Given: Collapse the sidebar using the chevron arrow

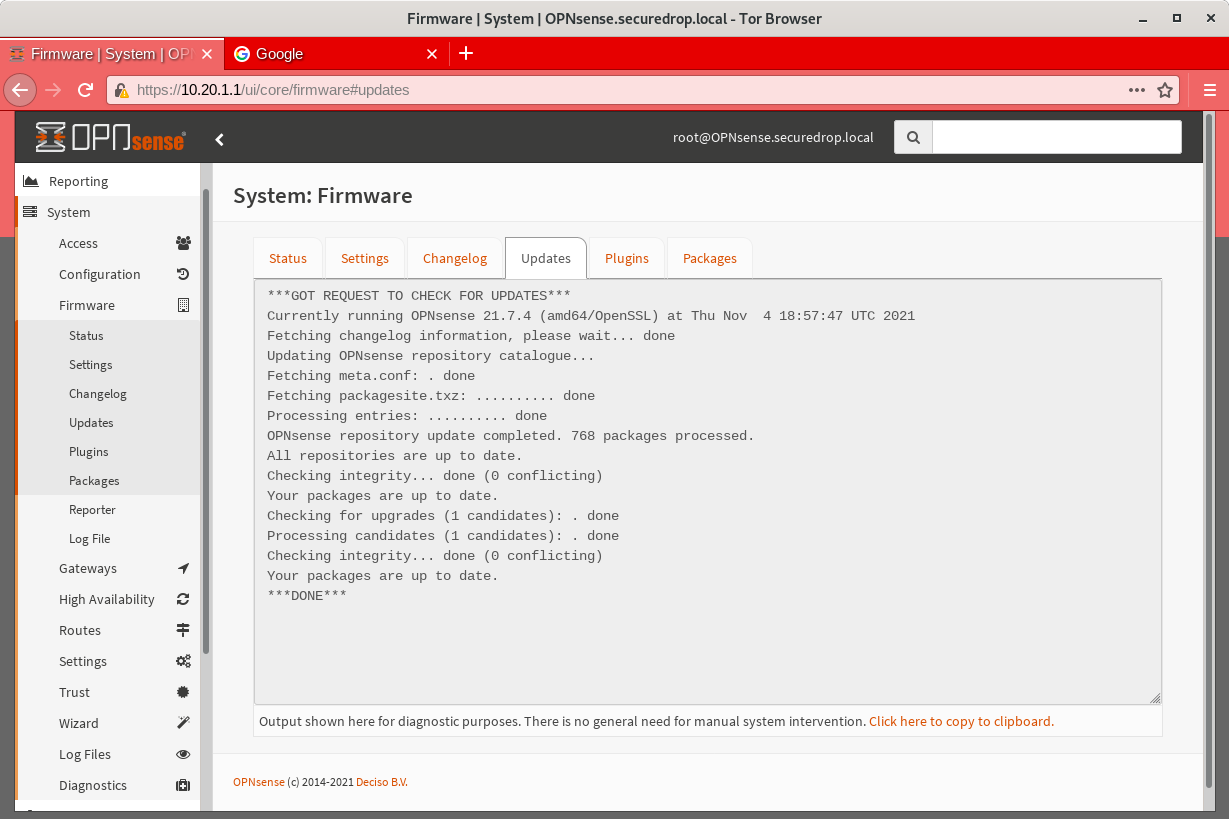Looking at the screenshot, I should tap(219, 139).
